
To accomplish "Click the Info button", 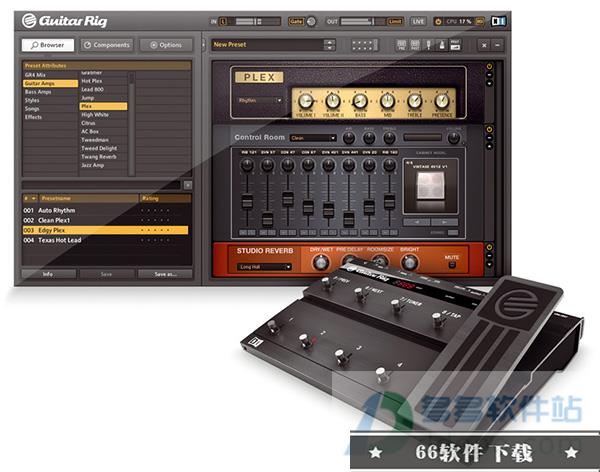I will [49, 274].
